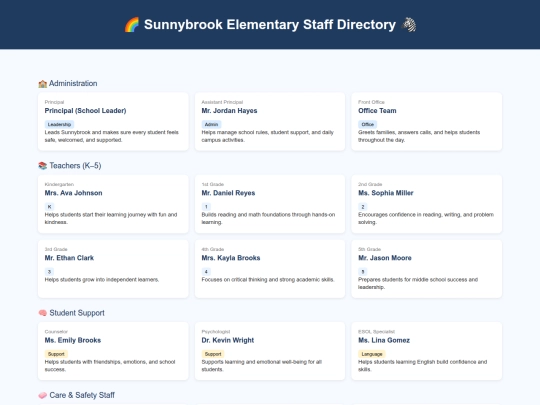The height and width of the screenshot is (405, 540).
Task: Click the 4th Grade role label
Action: (213, 249)
